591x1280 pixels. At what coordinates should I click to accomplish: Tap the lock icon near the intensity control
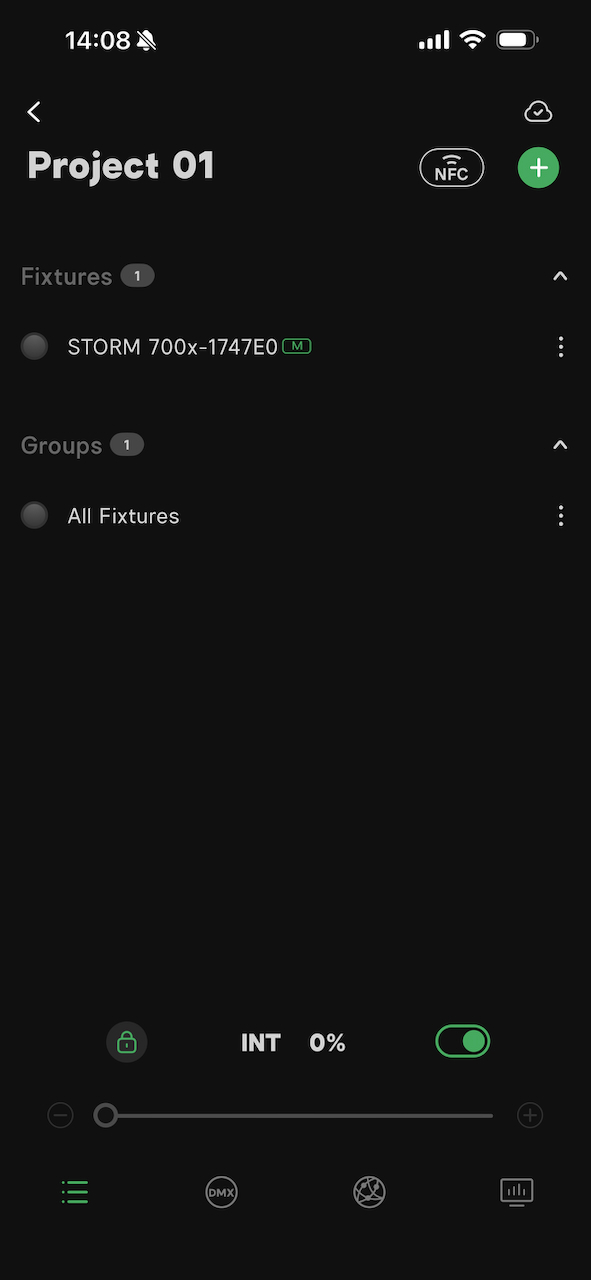point(127,1042)
